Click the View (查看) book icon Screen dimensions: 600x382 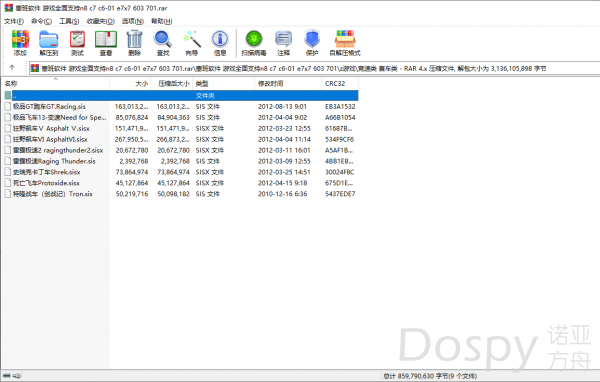coord(106,39)
